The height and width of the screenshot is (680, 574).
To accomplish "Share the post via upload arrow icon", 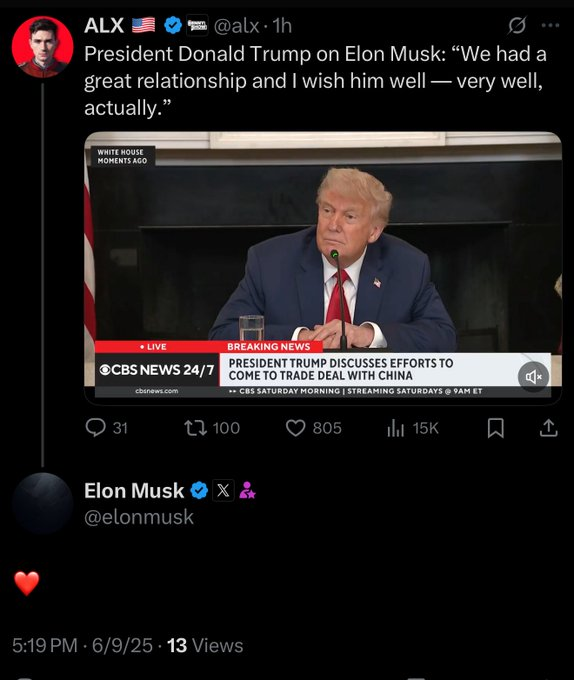I will pos(548,428).
